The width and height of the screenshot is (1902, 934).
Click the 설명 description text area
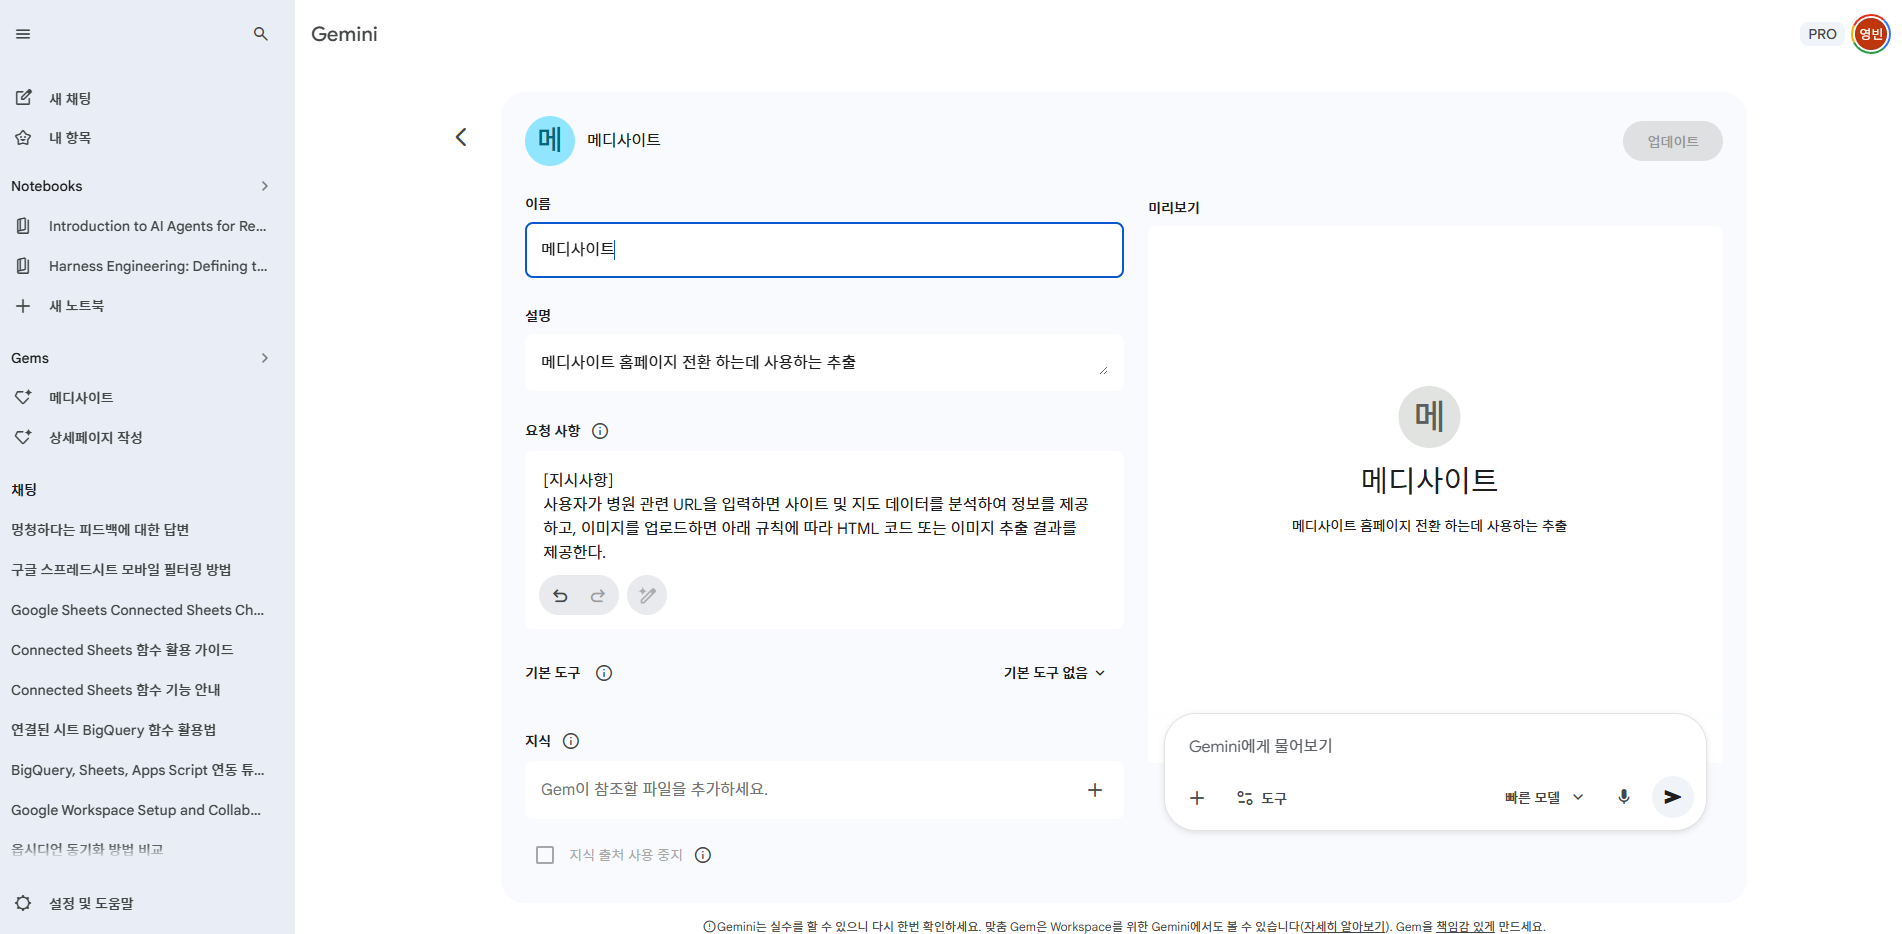[824, 362]
